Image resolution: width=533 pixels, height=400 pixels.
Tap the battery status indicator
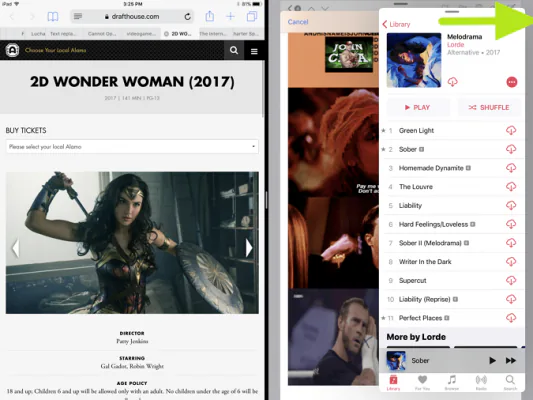(256, 4)
